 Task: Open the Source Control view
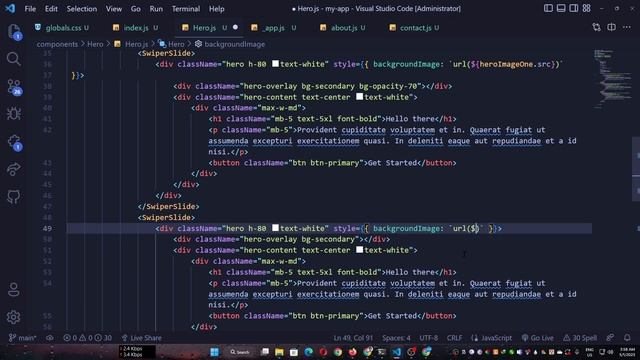14,87
